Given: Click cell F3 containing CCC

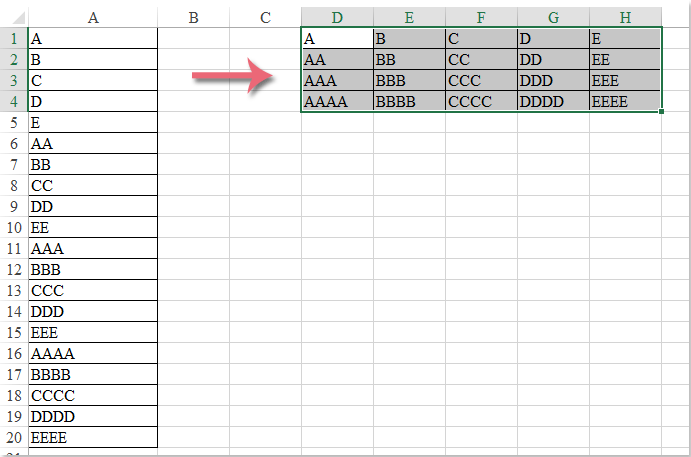Looking at the screenshot, I should 481,81.
